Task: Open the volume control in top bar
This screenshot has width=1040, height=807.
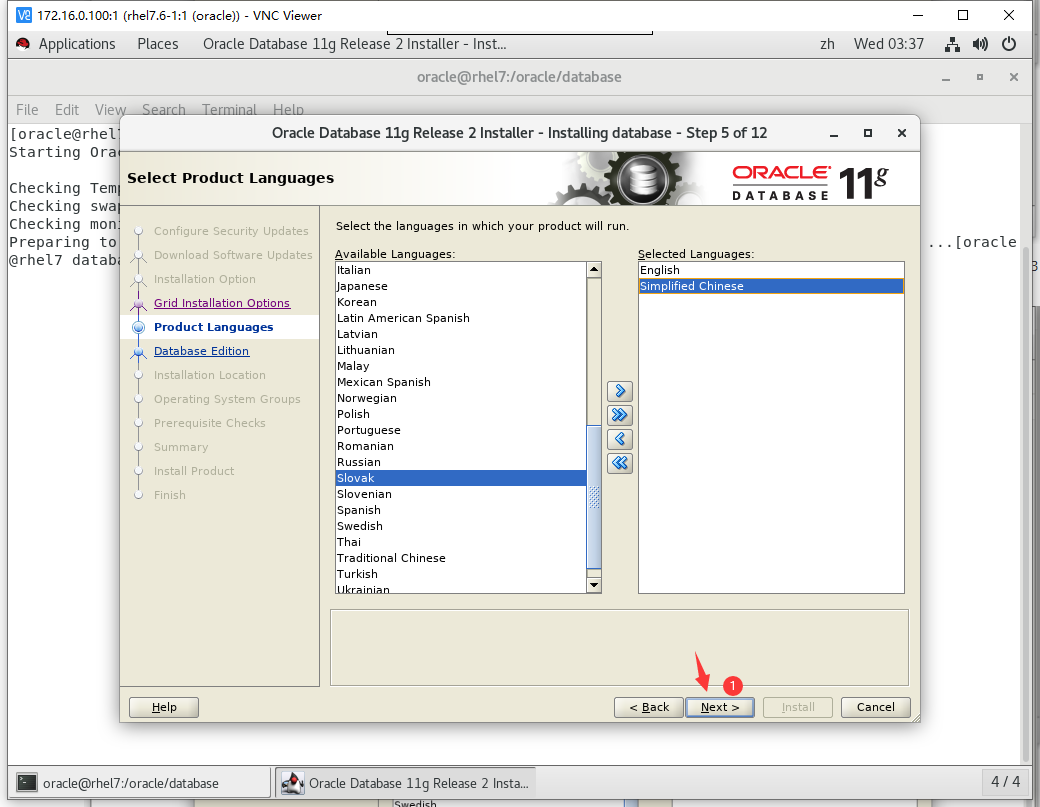Action: pyautogui.click(x=980, y=44)
